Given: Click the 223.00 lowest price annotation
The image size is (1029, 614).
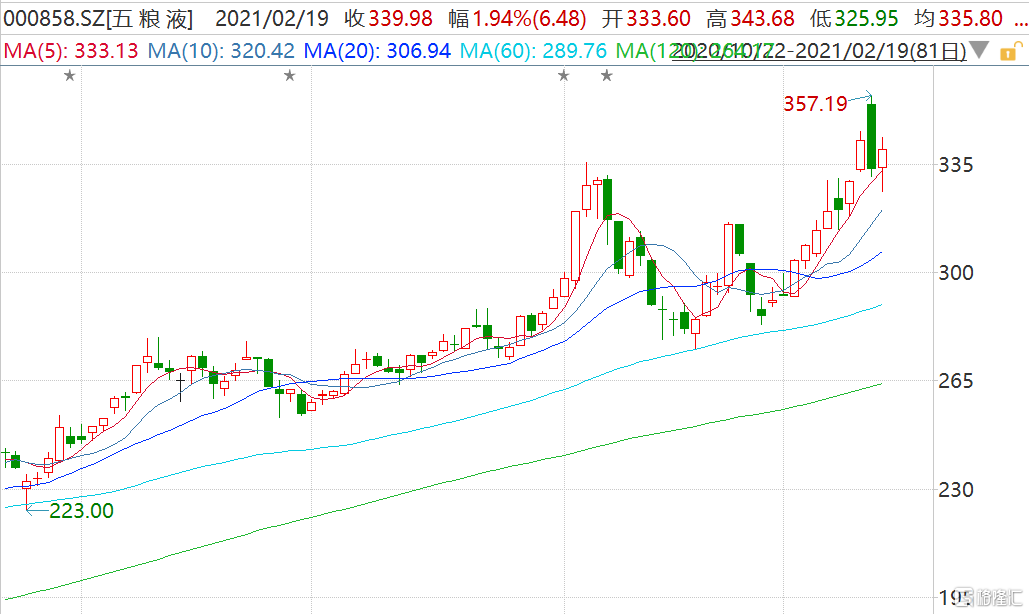Looking at the screenshot, I should pos(81,510).
